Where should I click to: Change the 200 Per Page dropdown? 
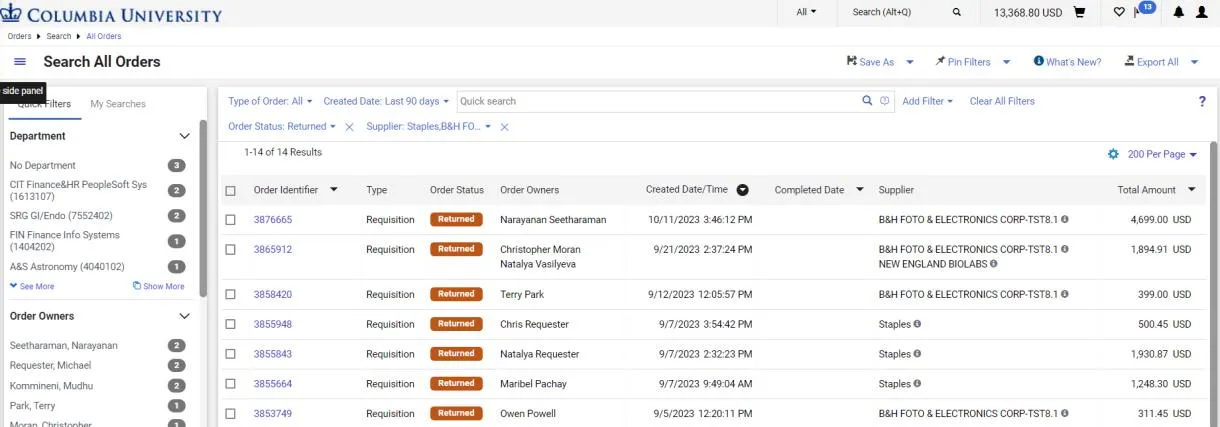point(1162,154)
